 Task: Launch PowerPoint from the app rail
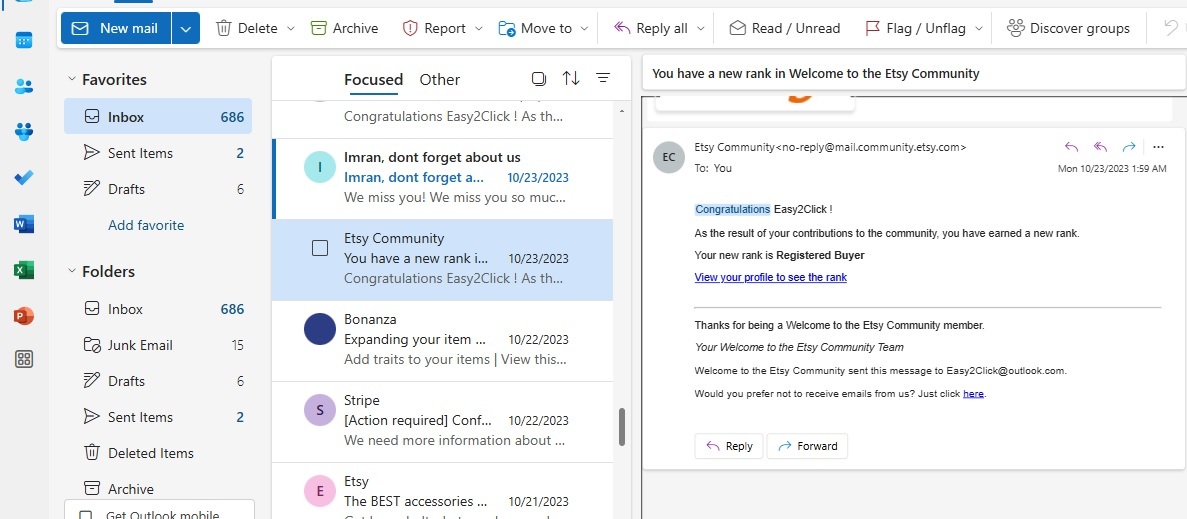[x=24, y=315]
